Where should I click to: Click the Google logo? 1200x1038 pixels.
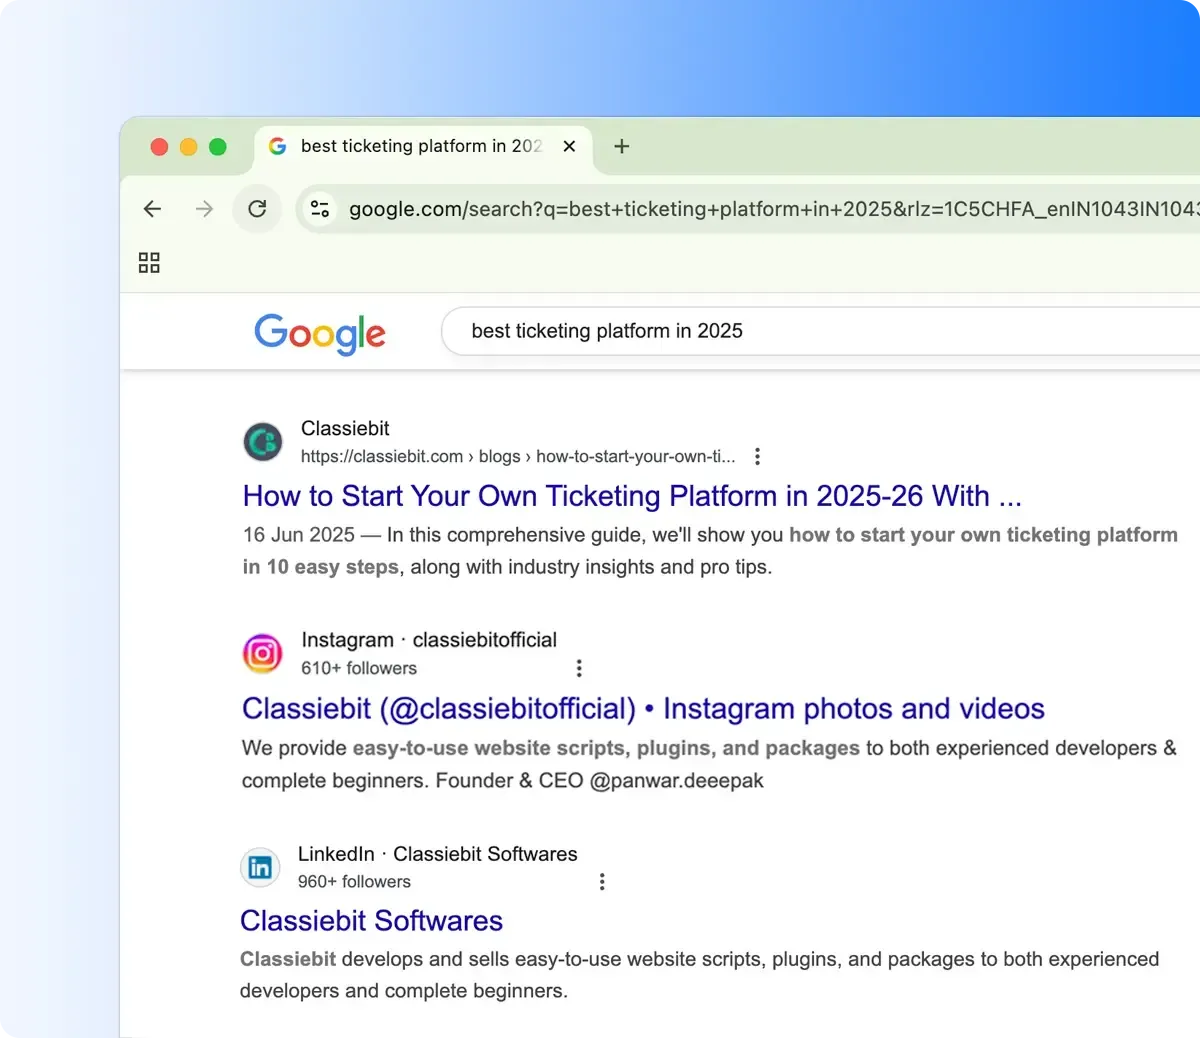tap(320, 334)
